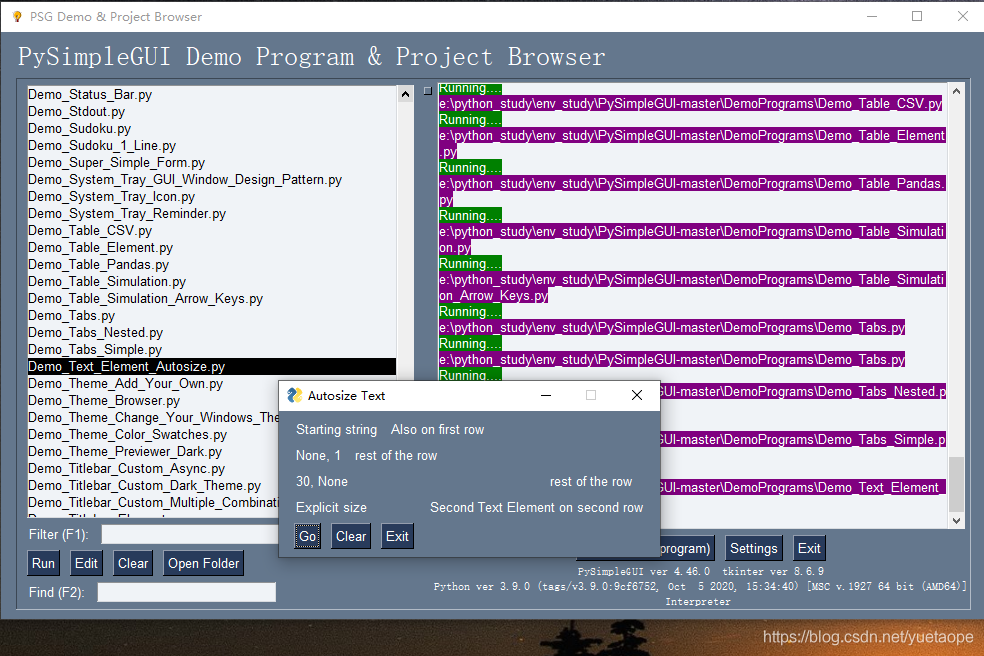The height and width of the screenshot is (656, 984).
Task: Select Demo_Titlebar_Custom_Dark_Theme.py
Action: 151,485
